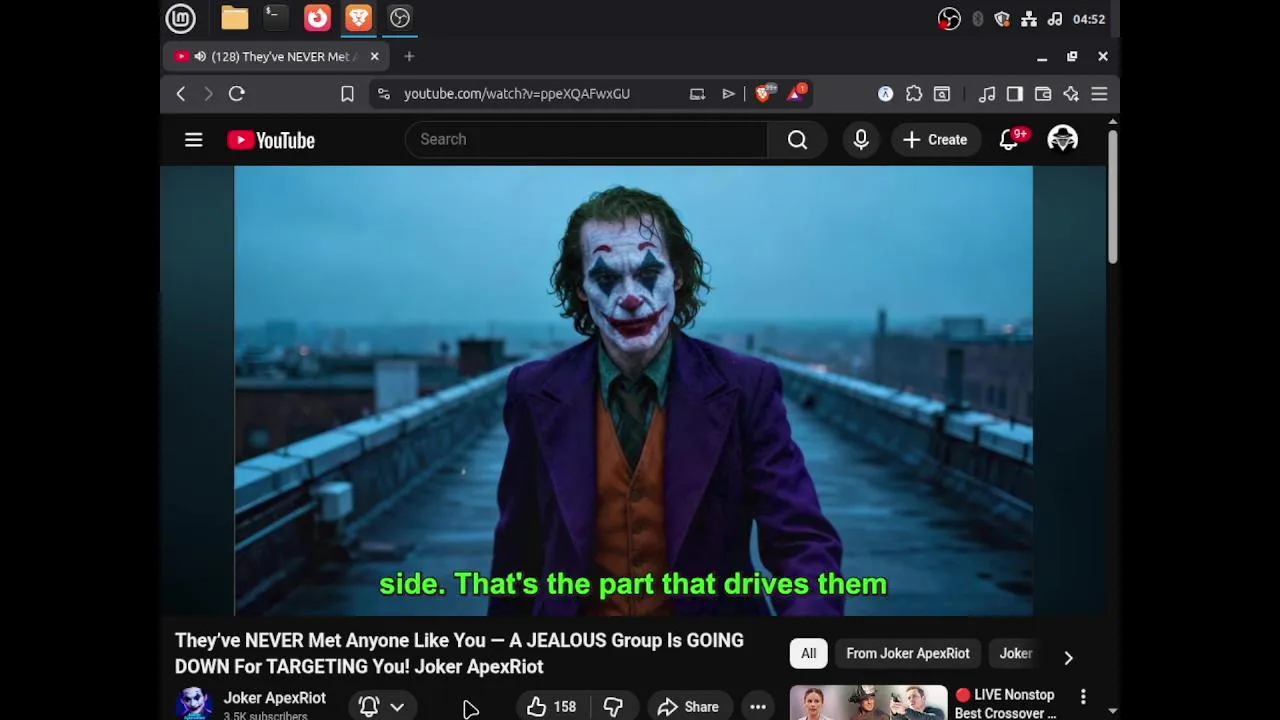Open a new browser tab
The height and width of the screenshot is (720, 1280).
(409, 57)
